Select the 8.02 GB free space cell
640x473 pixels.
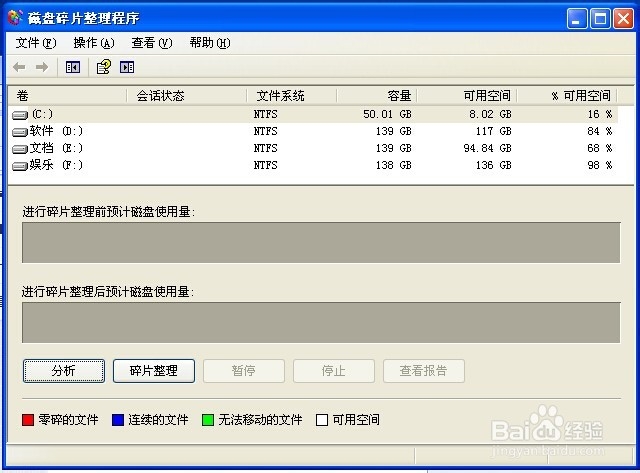(490, 114)
